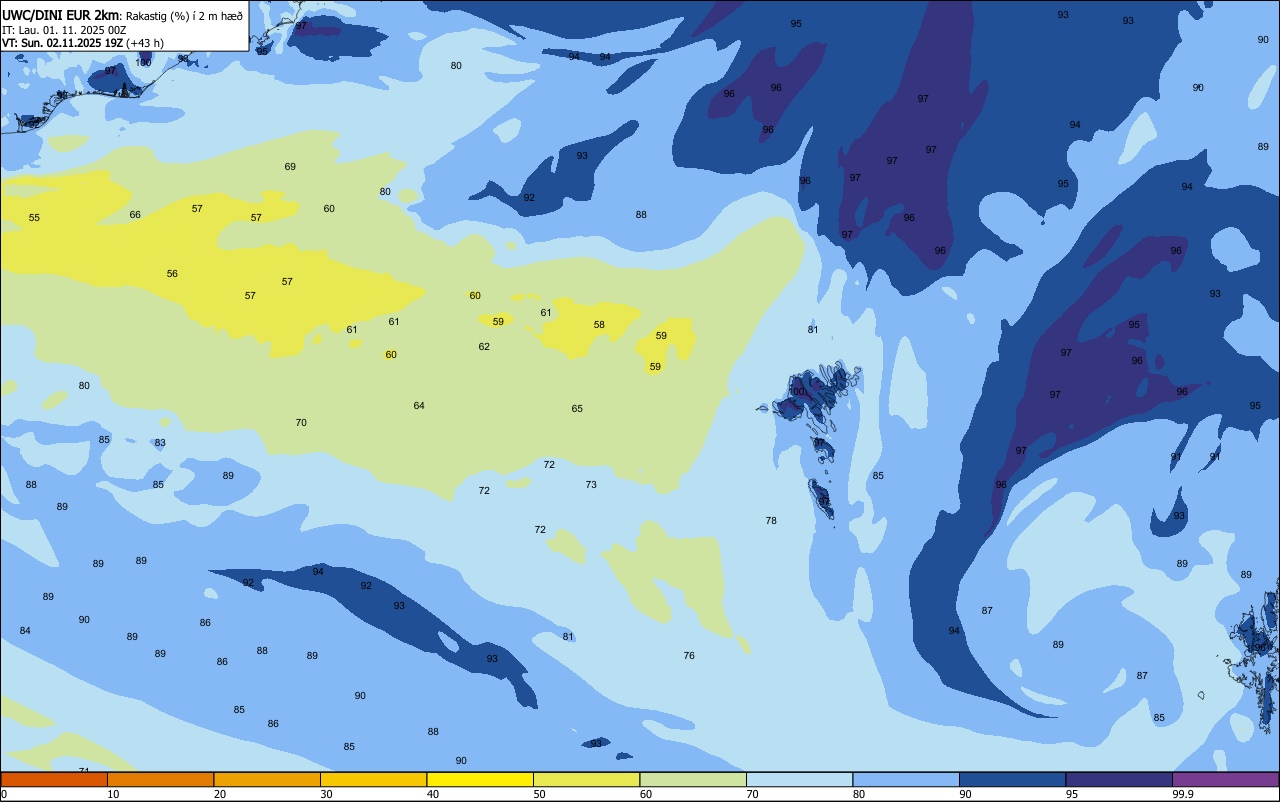The image size is (1280, 802).
Task: Click the humidity value 83 on the map
Action: tap(160, 442)
